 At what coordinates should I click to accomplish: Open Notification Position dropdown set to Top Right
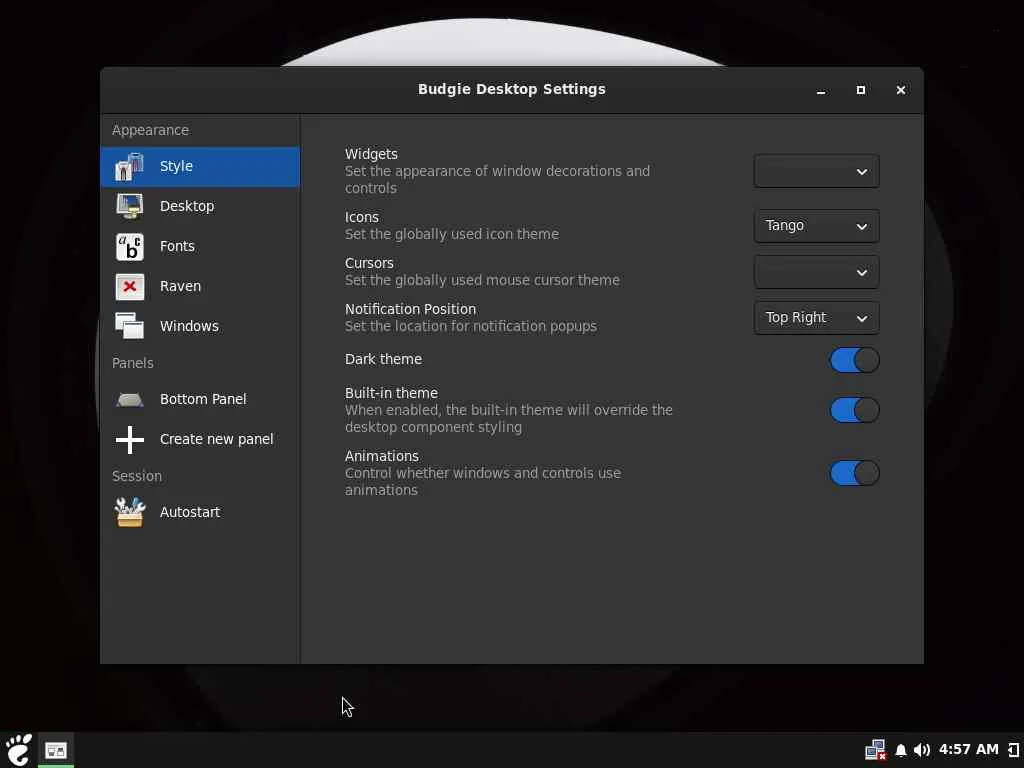point(816,318)
